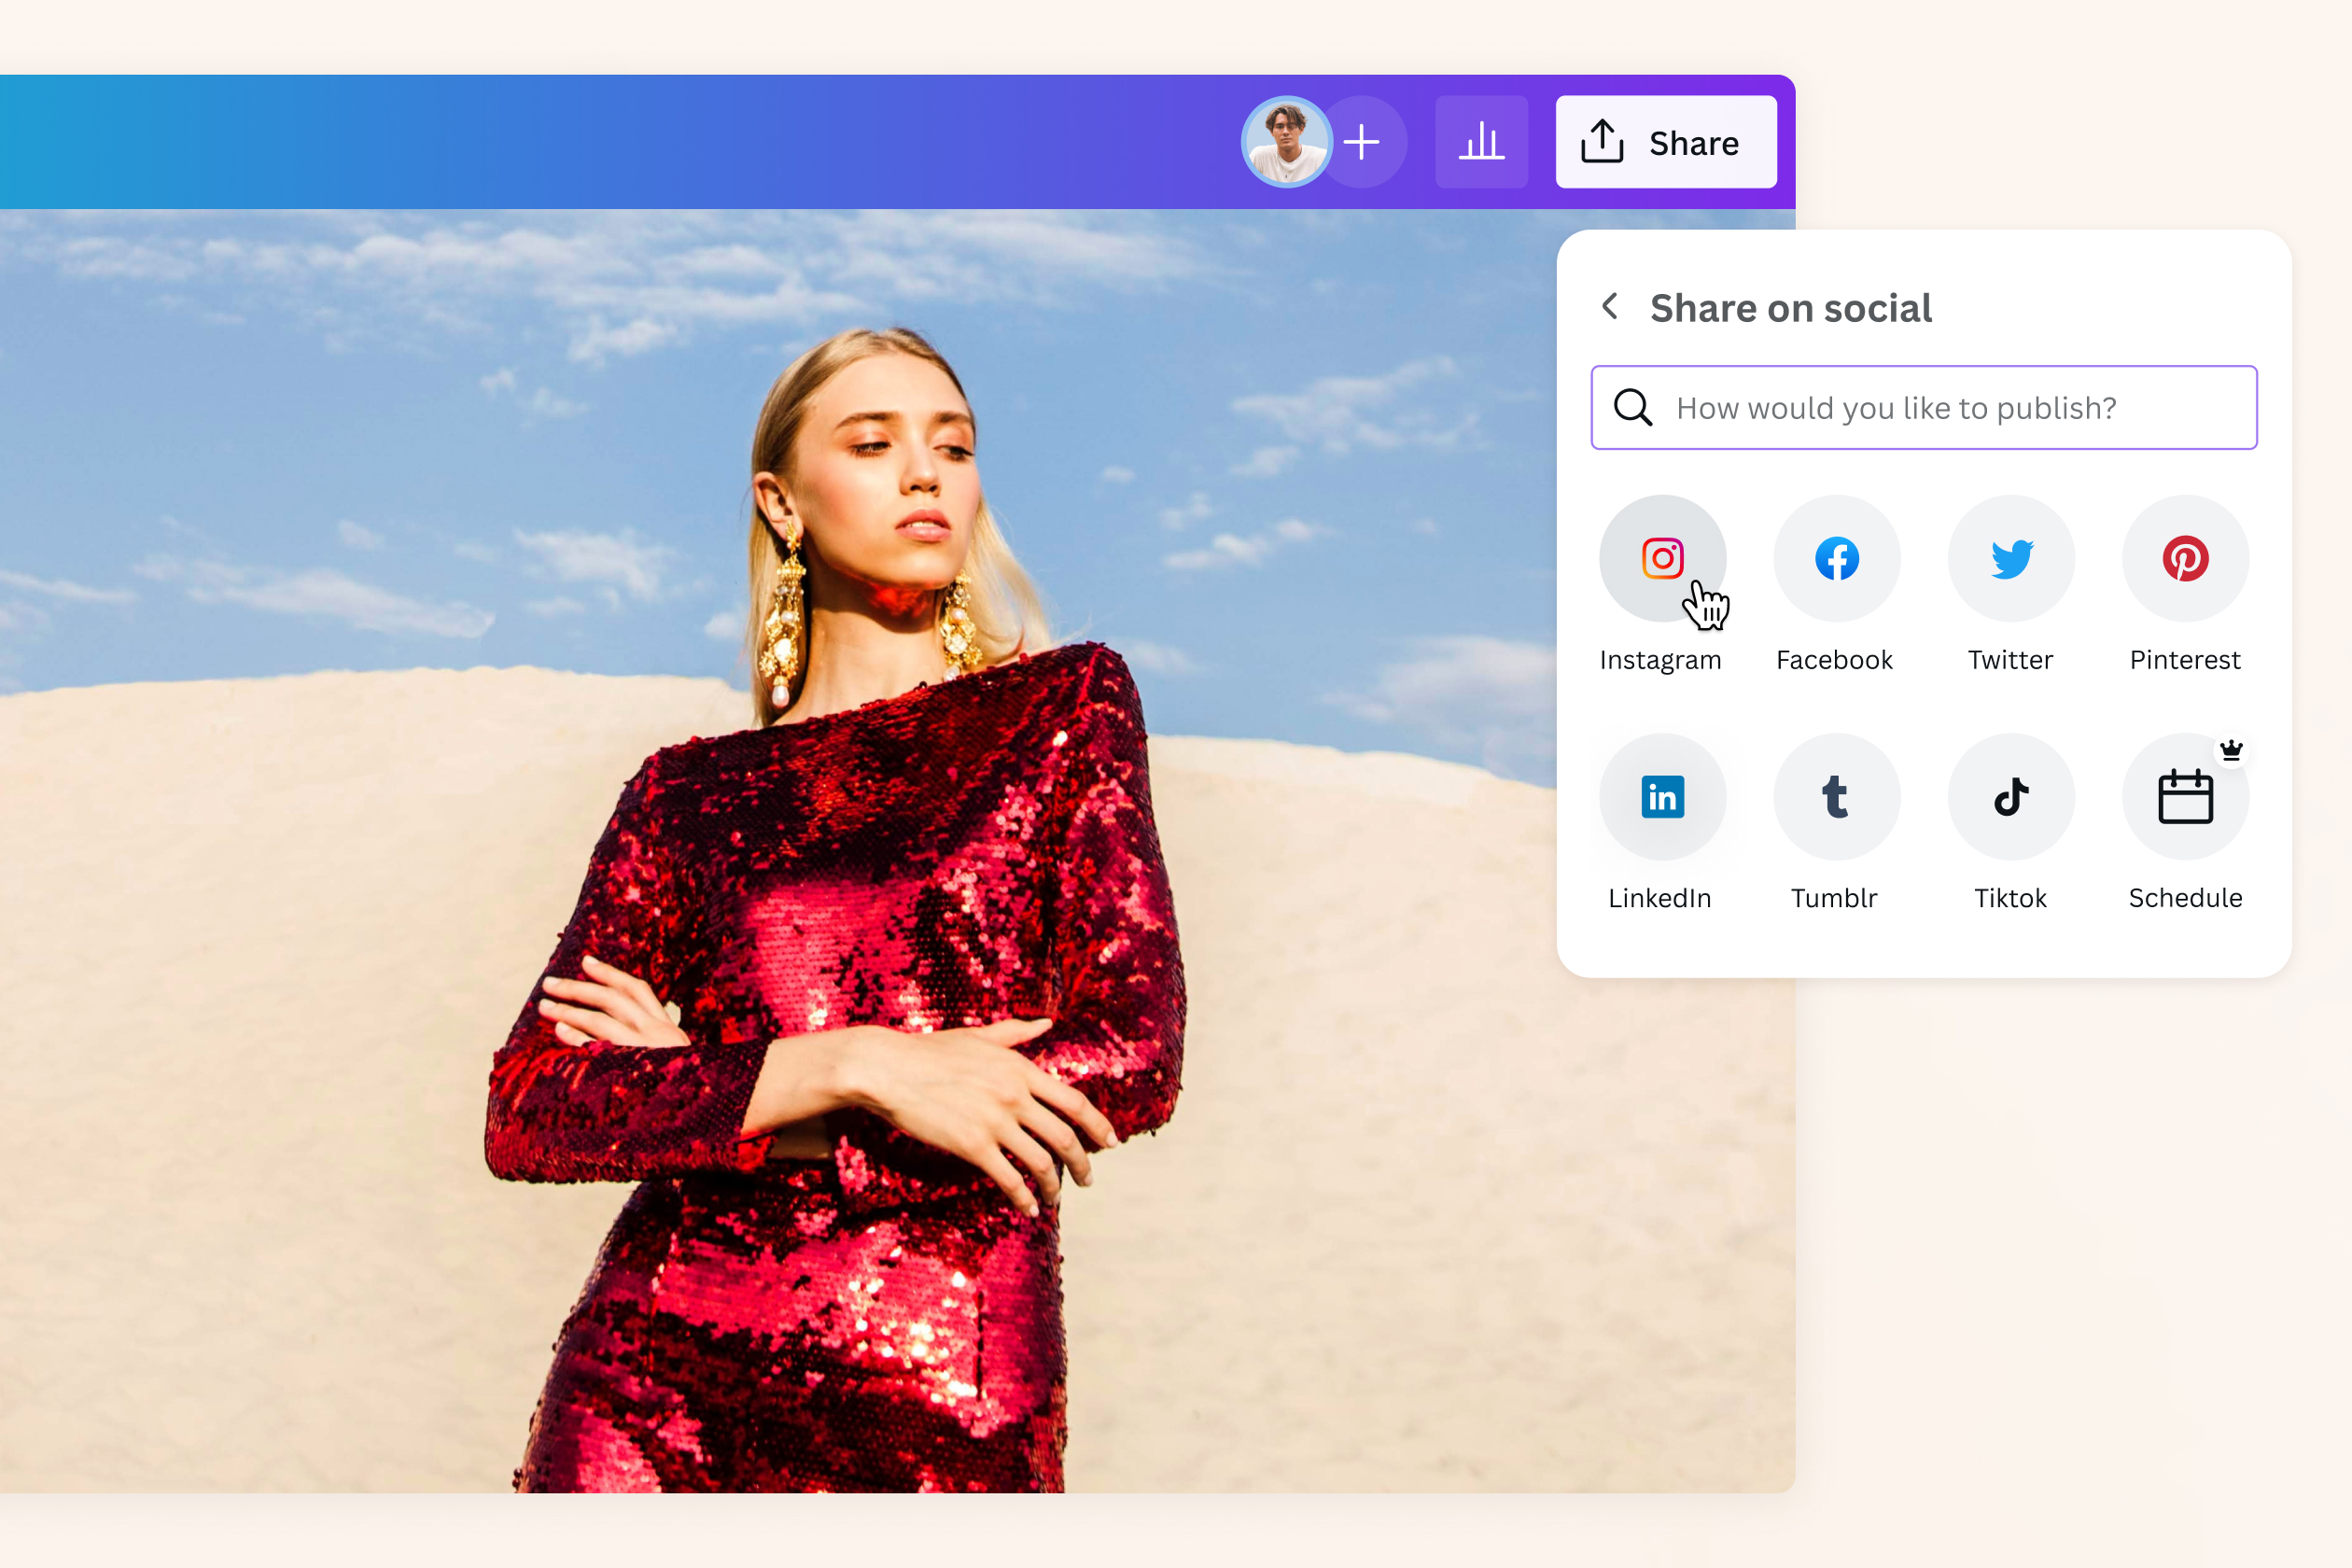Image resolution: width=2352 pixels, height=1568 pixels.
Task: Select the Twitter bird icon
Action: (x=2010, y=558)
